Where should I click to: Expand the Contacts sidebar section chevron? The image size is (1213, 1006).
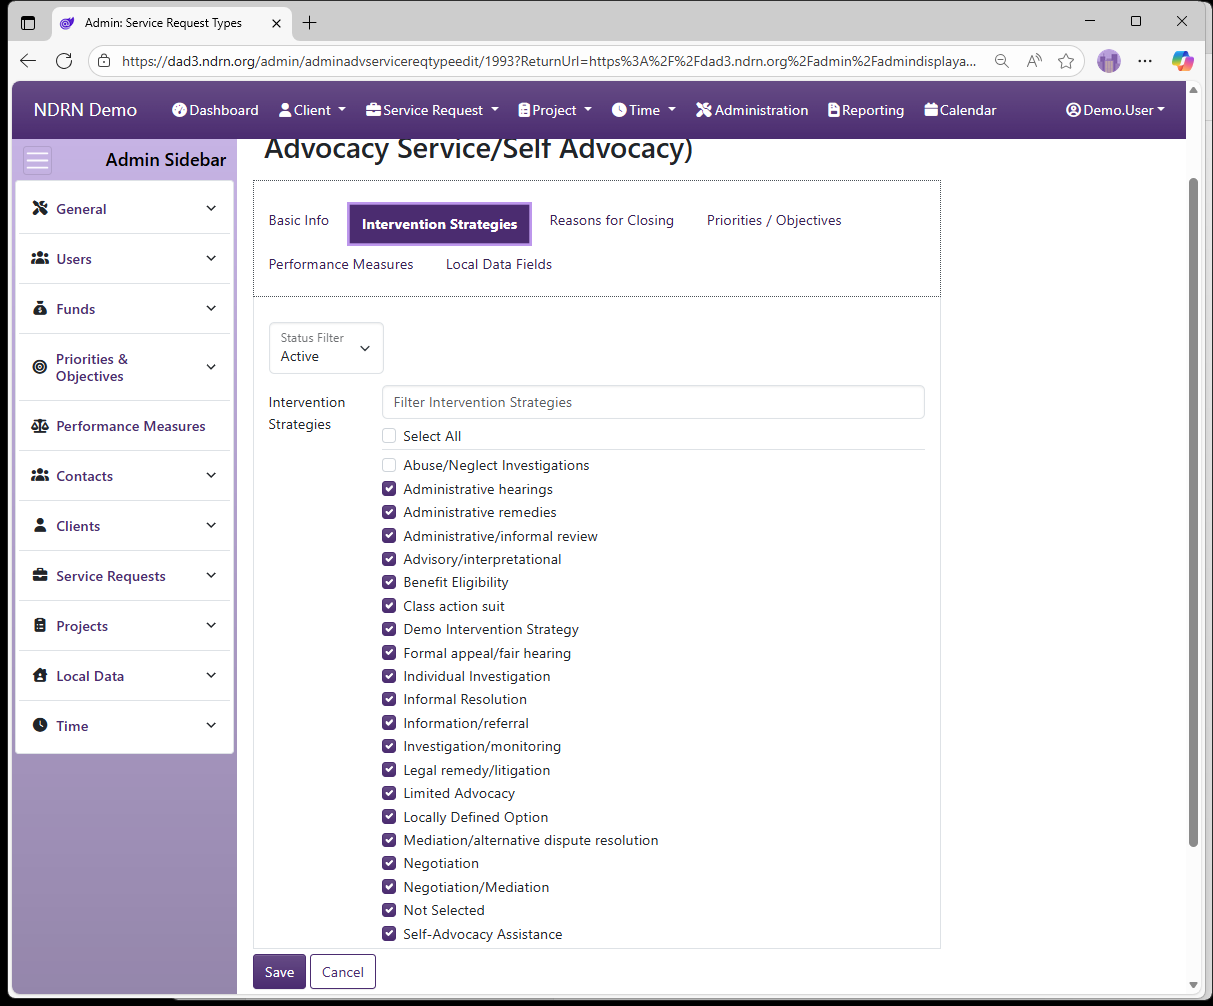tap(211, 475)
